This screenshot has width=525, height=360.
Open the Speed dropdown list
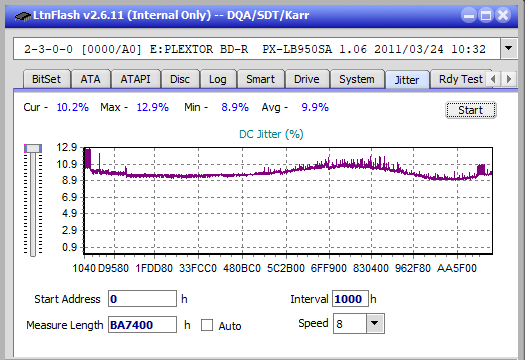[x=375, y=323]
